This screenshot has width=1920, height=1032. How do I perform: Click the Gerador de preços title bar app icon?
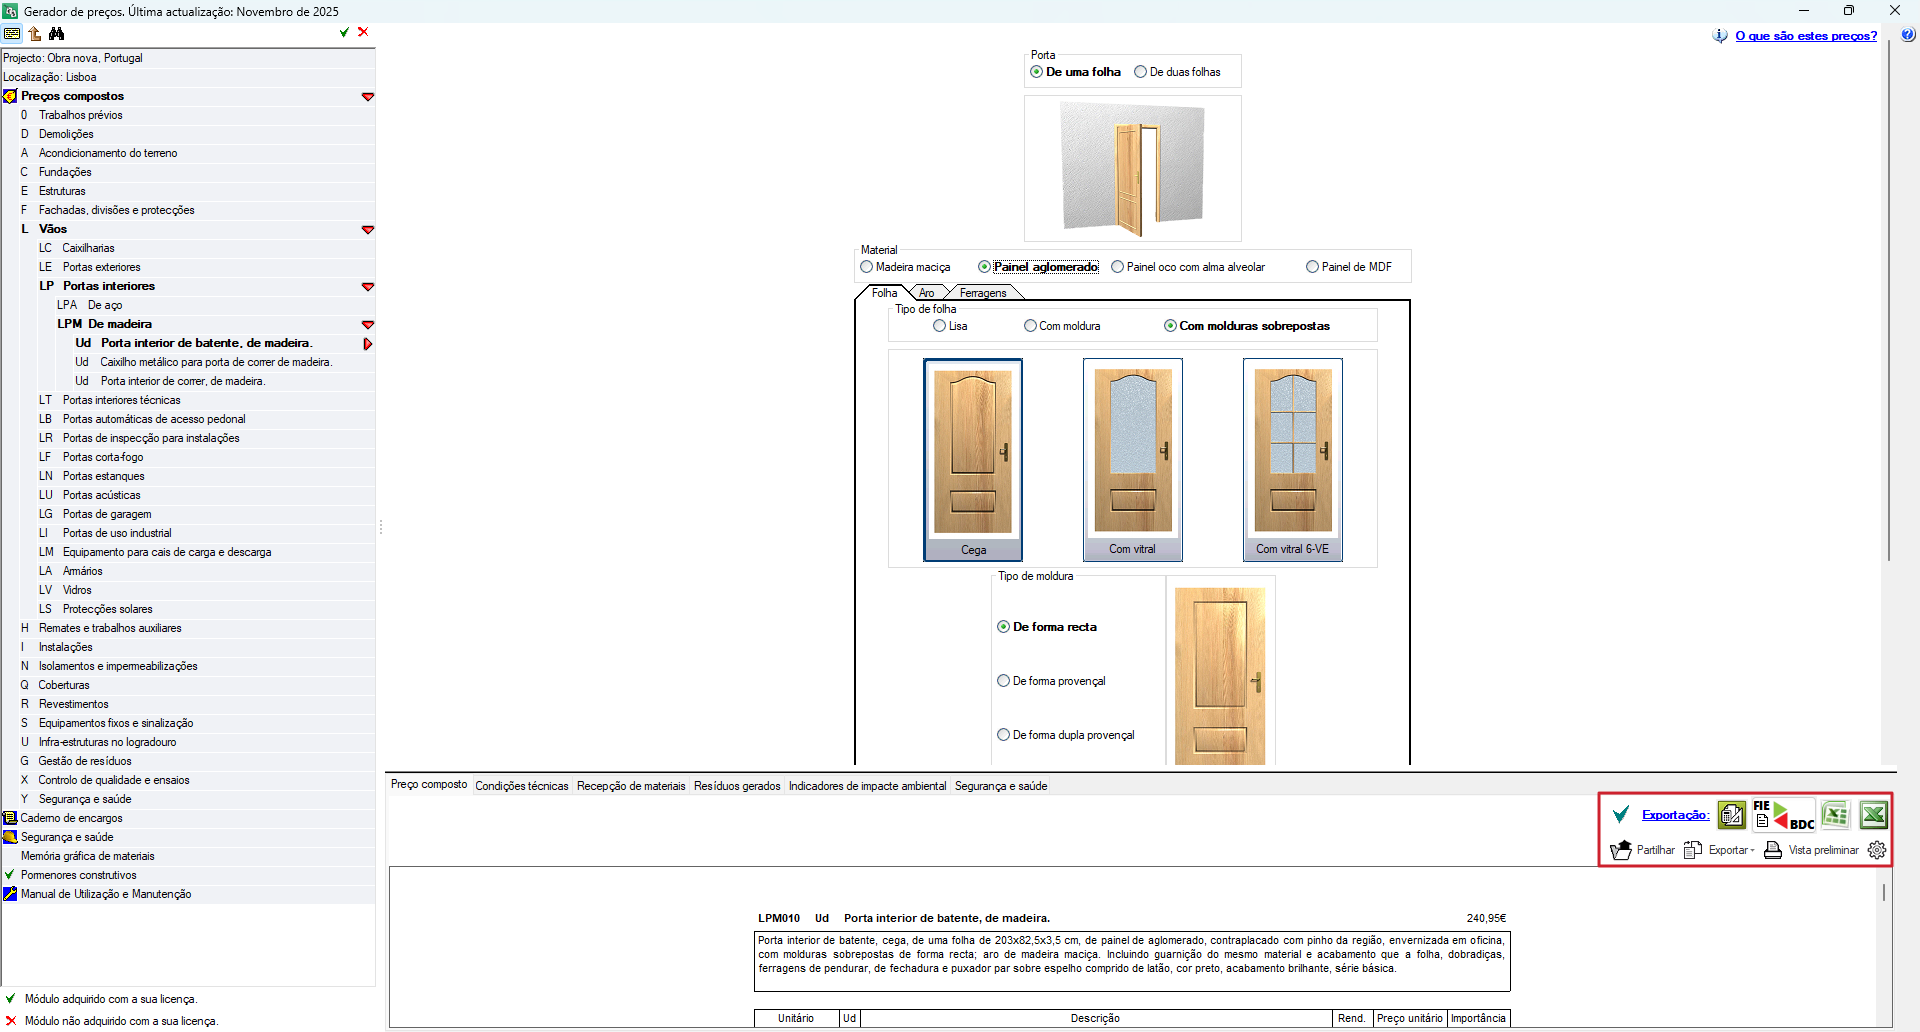(x=11, y=11)
